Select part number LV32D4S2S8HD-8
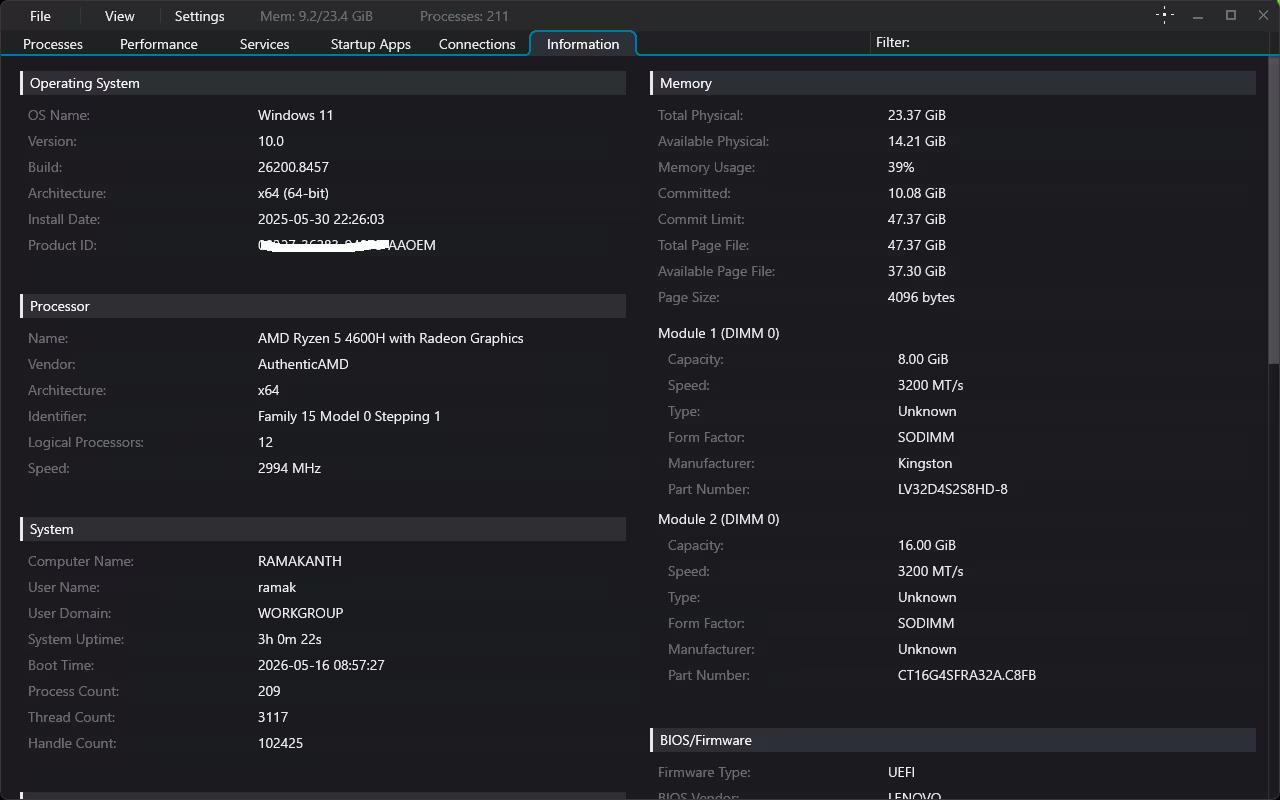Image resolution: width=1280 pixels, height=800 pixels. (953, 489)
